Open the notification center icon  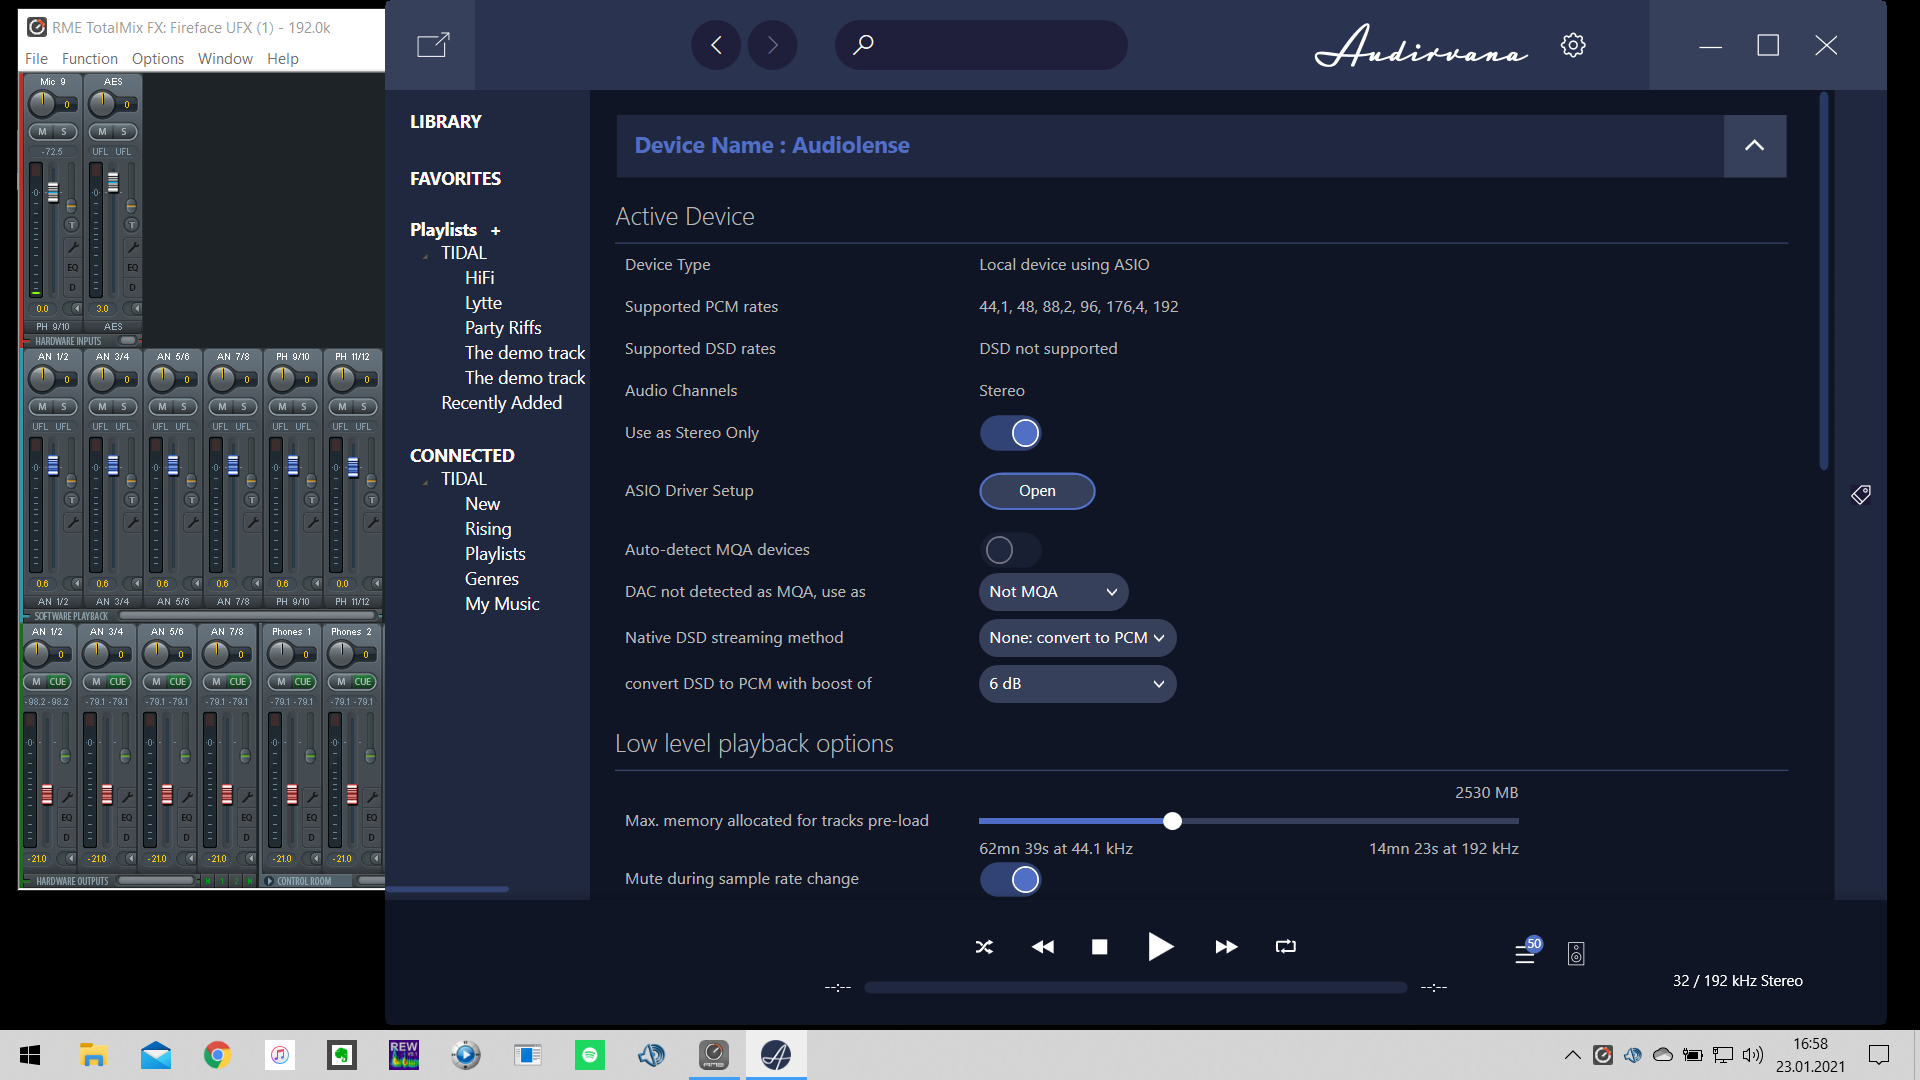(x=1879, y=1055)
